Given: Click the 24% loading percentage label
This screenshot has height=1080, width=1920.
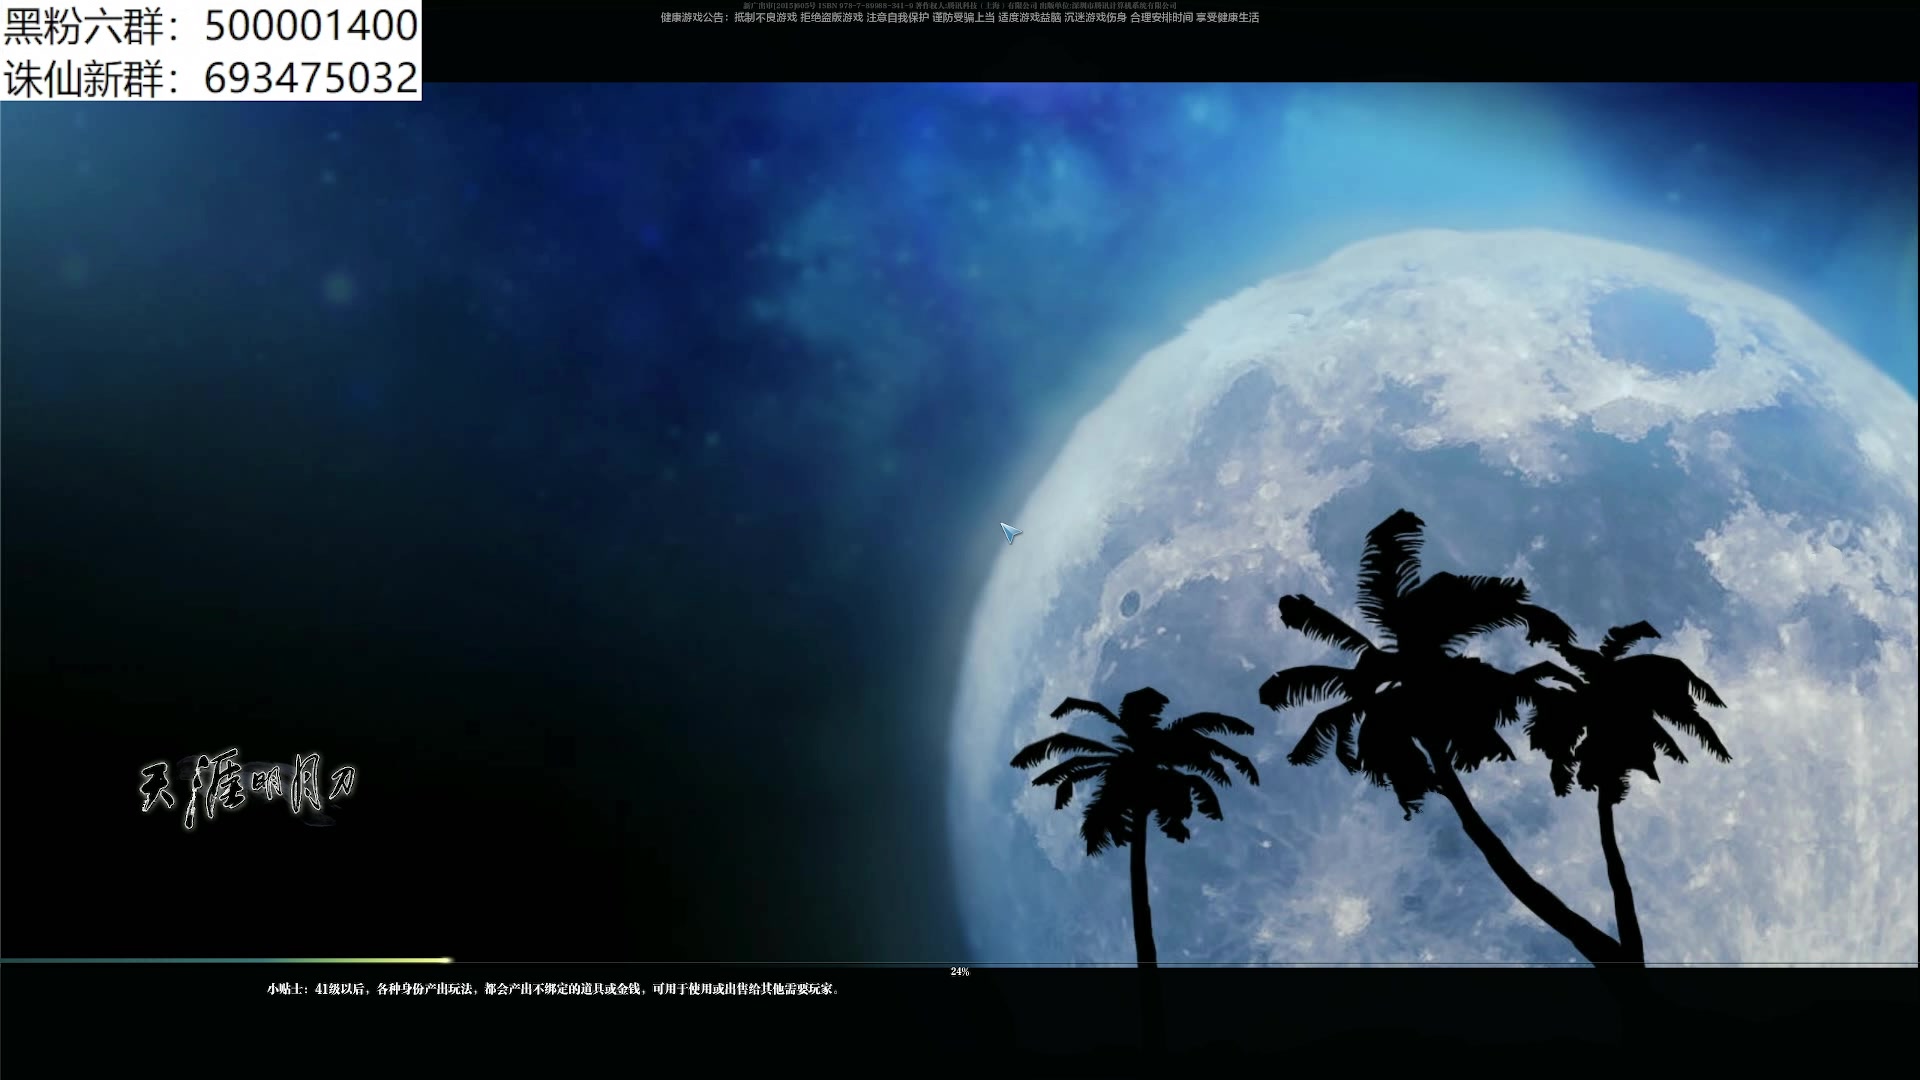Looking at the screenshot, I should [x=960, y=972].
